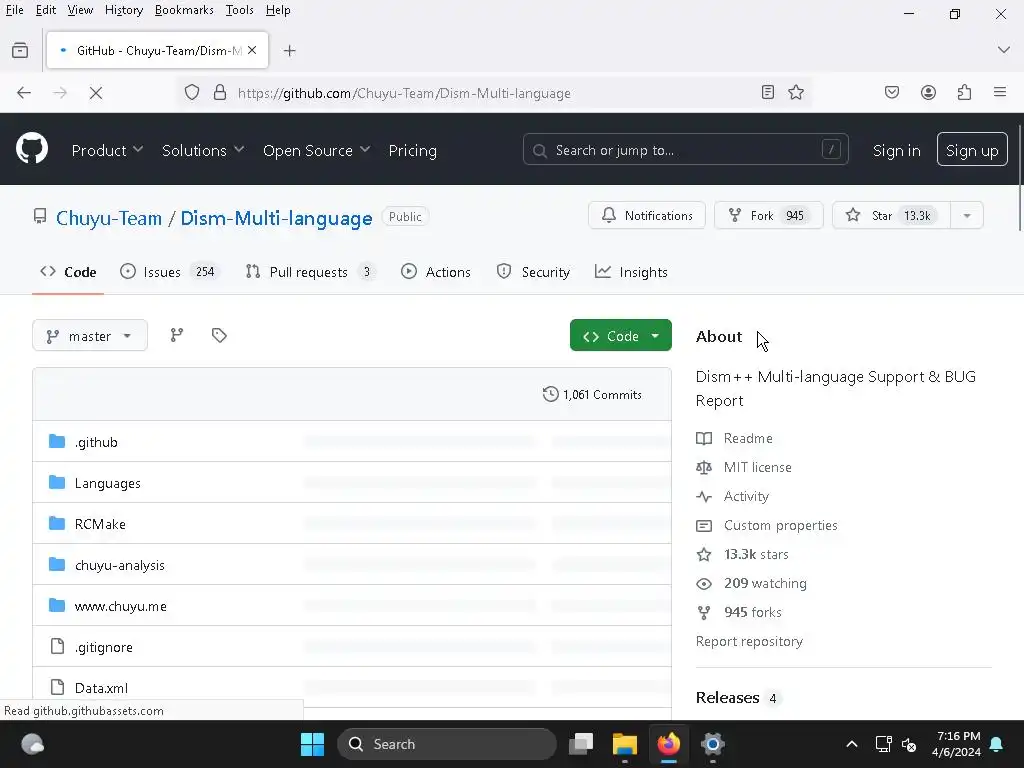
Task: Open the Save to Pocket icon
Action: 892,93
